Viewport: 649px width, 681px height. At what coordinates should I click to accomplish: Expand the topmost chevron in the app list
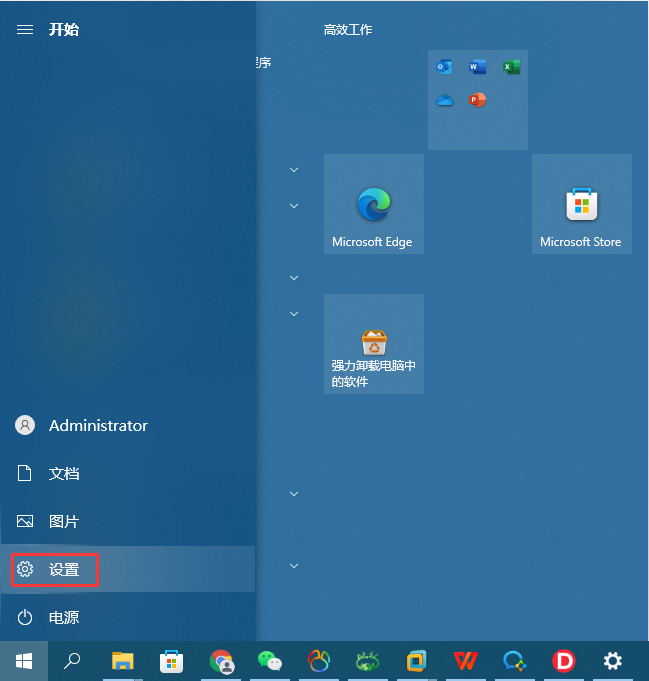click(294, 170)
